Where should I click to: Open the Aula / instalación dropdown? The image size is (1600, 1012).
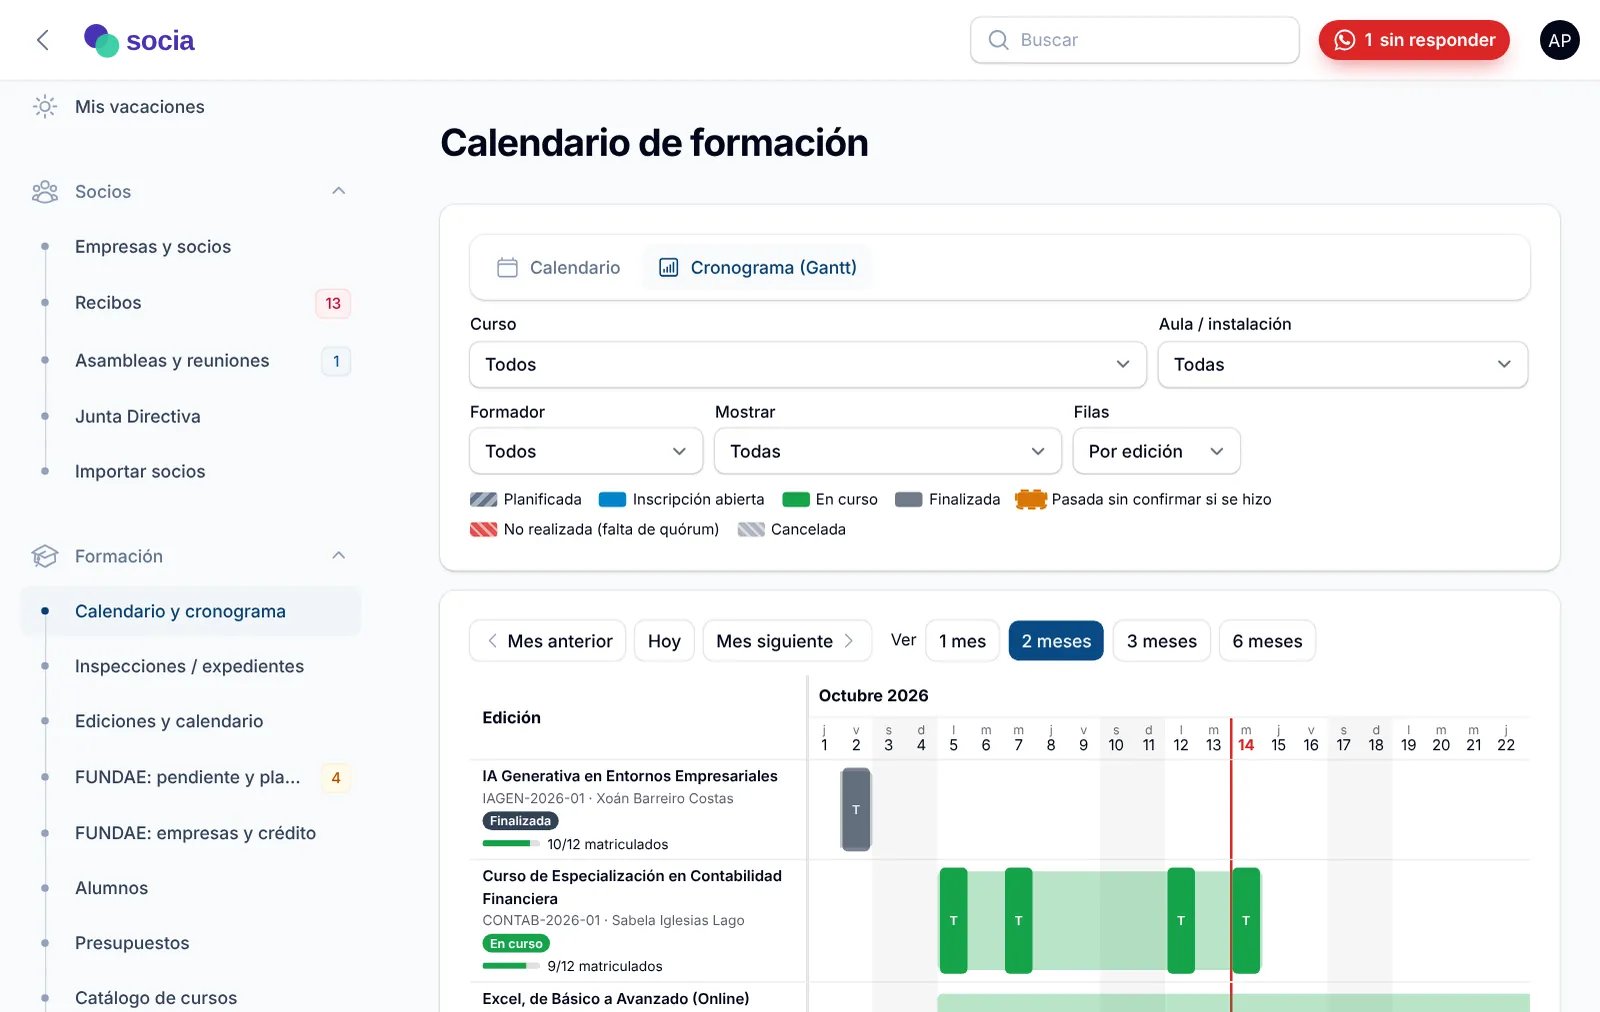pos(1343,365)
